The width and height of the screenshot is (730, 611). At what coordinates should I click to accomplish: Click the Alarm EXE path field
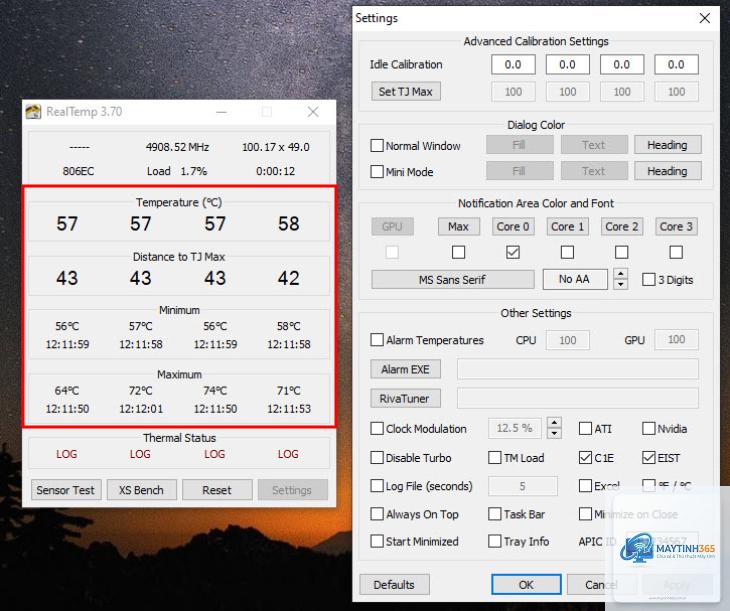click(x=578, y=369)
